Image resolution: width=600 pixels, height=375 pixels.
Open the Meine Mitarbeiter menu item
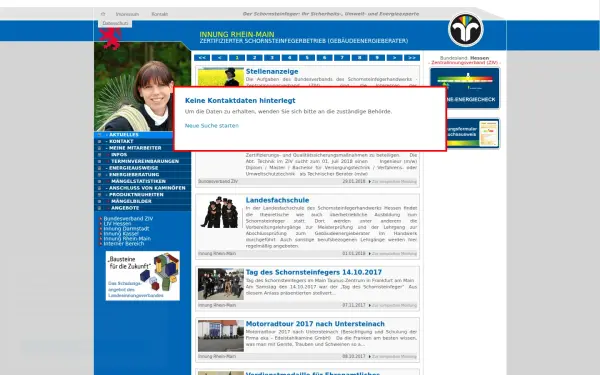point(134,148)
